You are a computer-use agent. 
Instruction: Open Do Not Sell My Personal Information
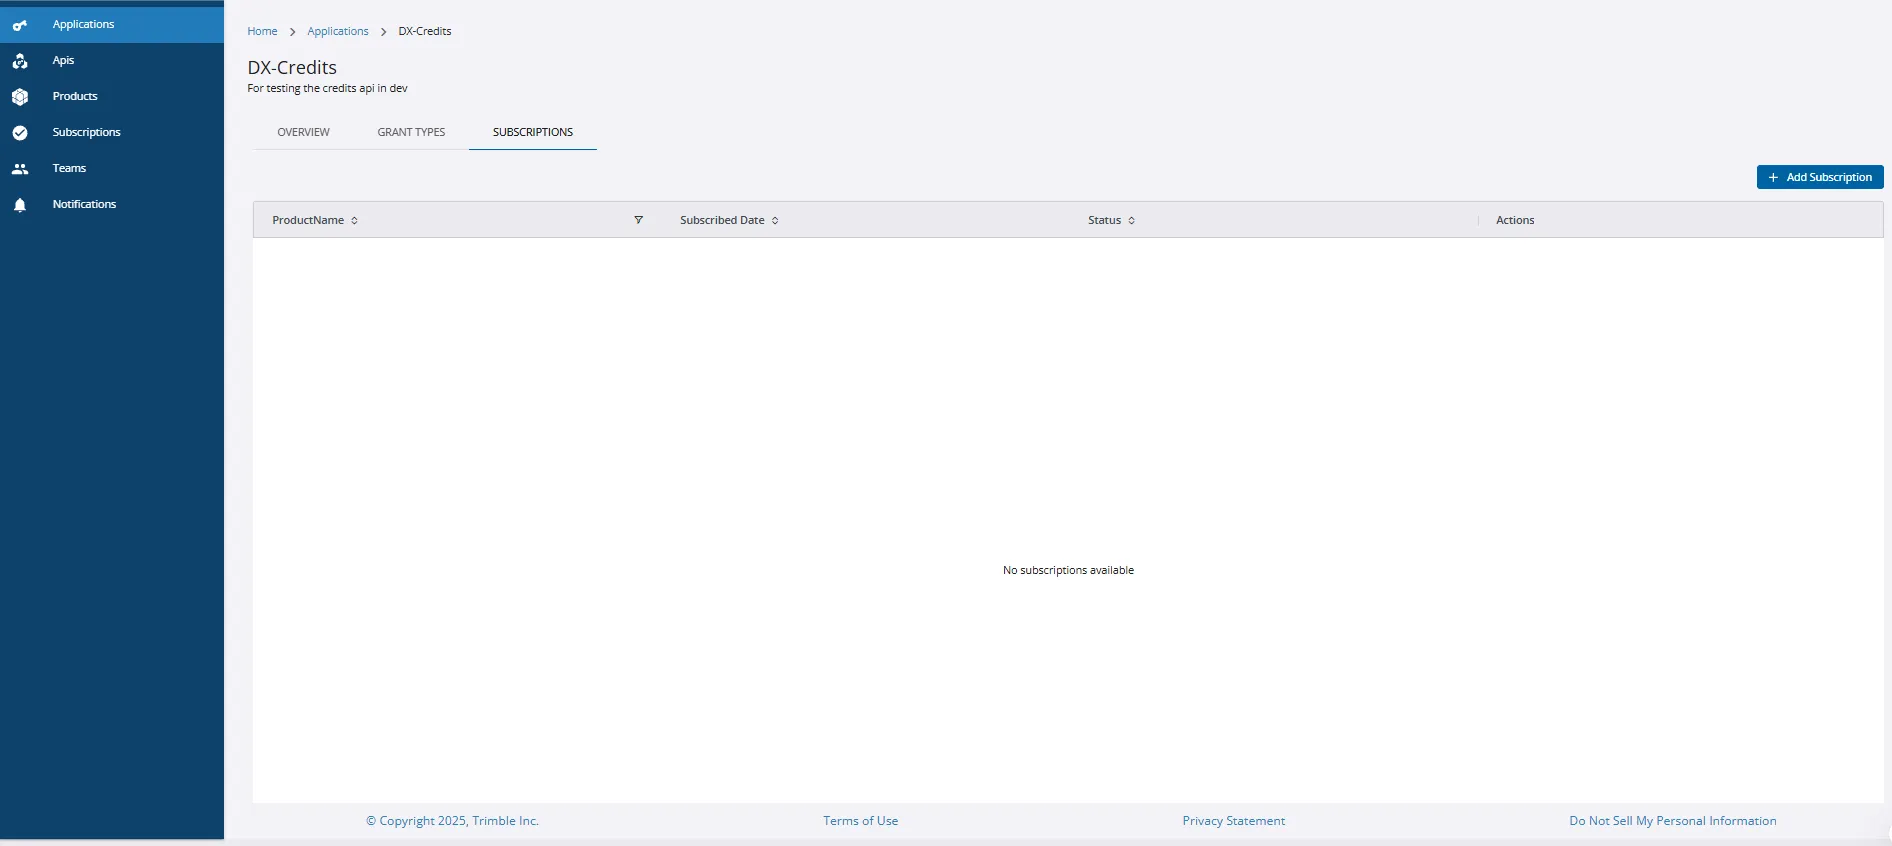click(1673, 821)
